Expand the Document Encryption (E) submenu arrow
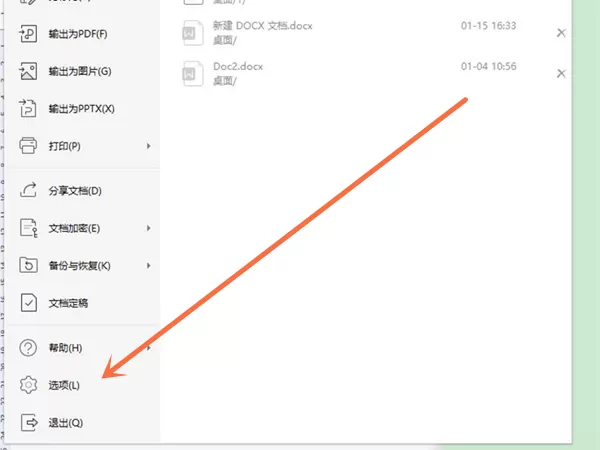 coord(148,228)
